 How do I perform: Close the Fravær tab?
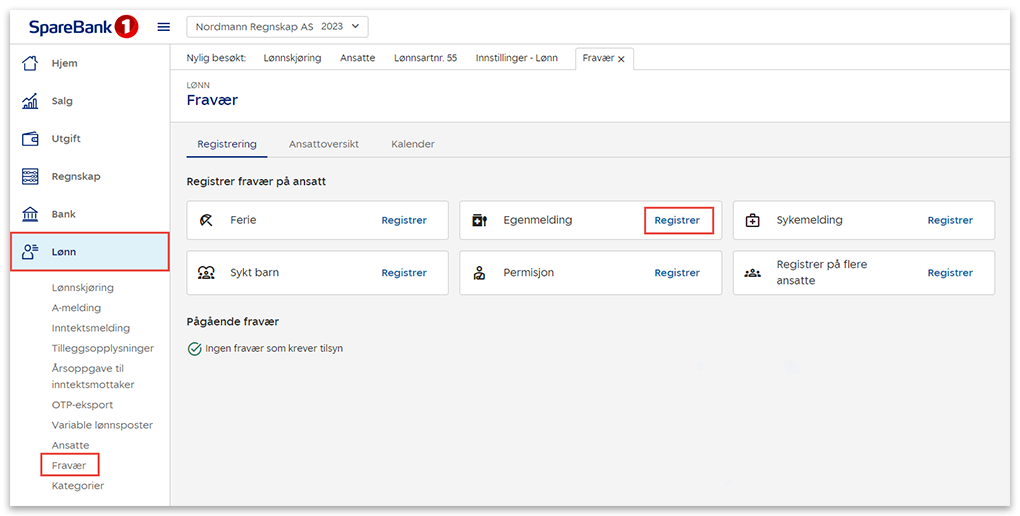point(621,59)
